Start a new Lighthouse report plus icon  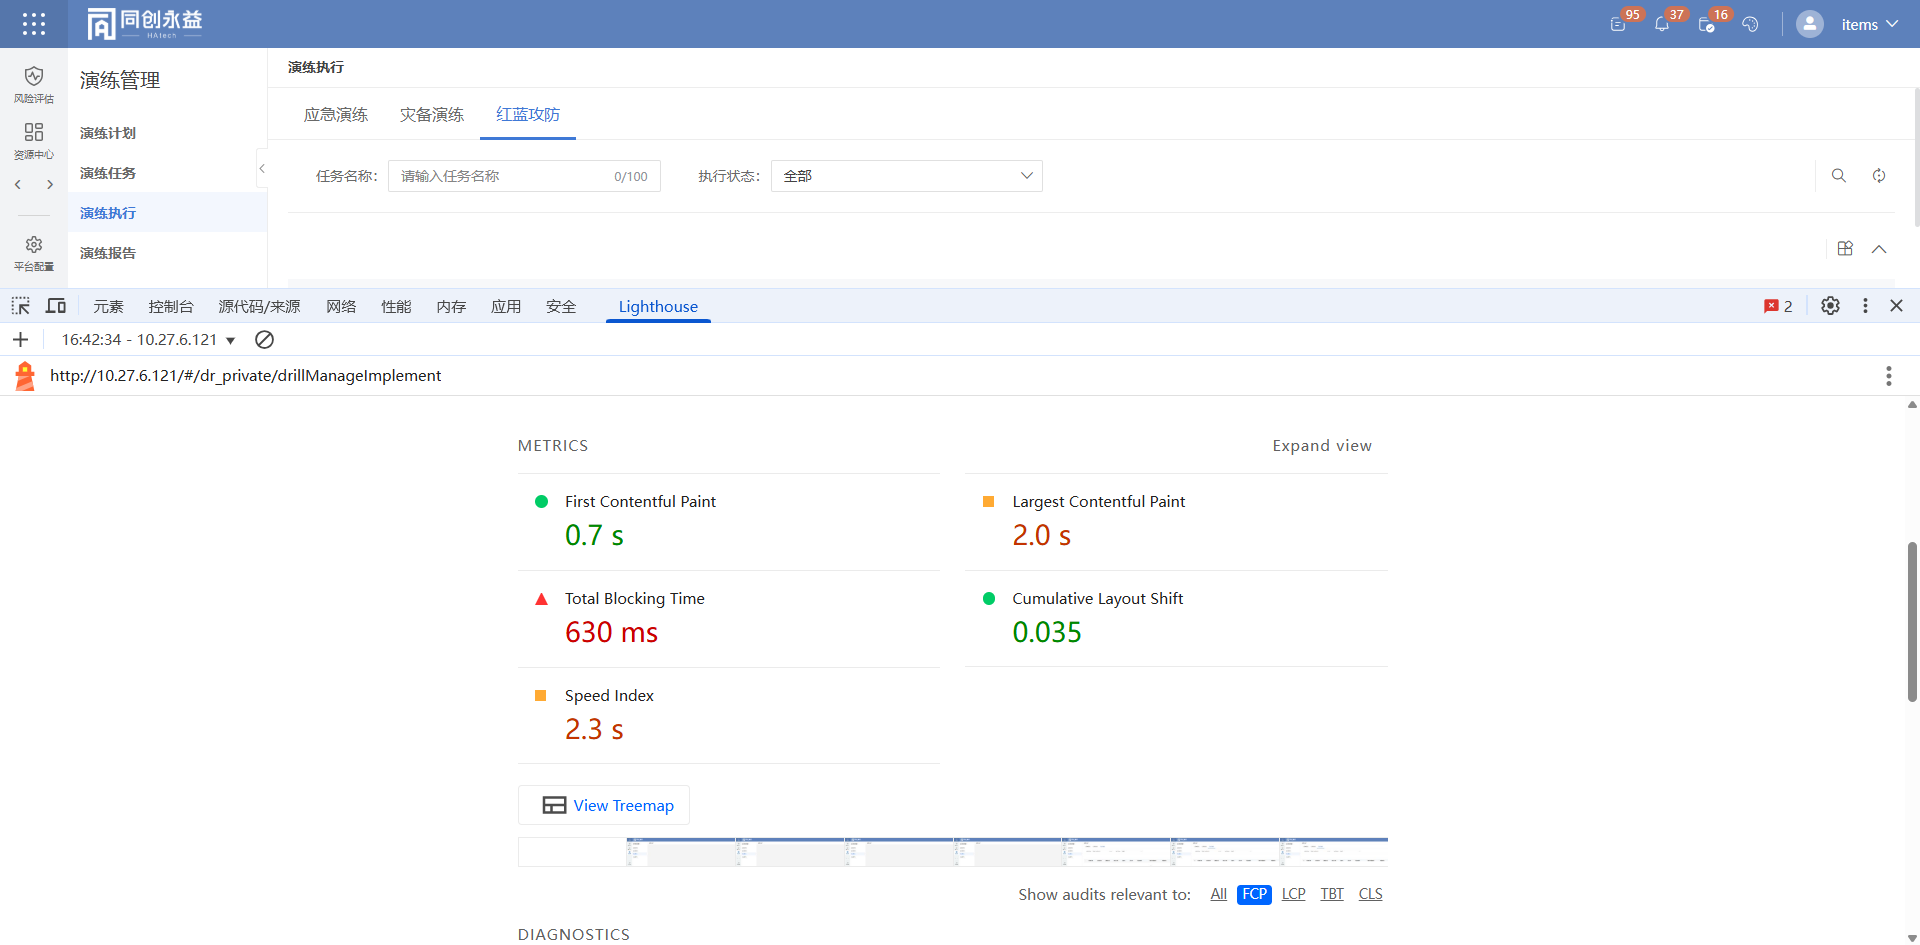pos(20,340)
